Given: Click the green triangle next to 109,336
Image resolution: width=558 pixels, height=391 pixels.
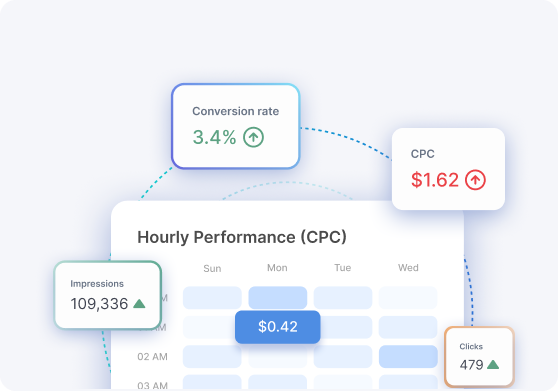Looking at the screenshot, I should tap(139, 303).
